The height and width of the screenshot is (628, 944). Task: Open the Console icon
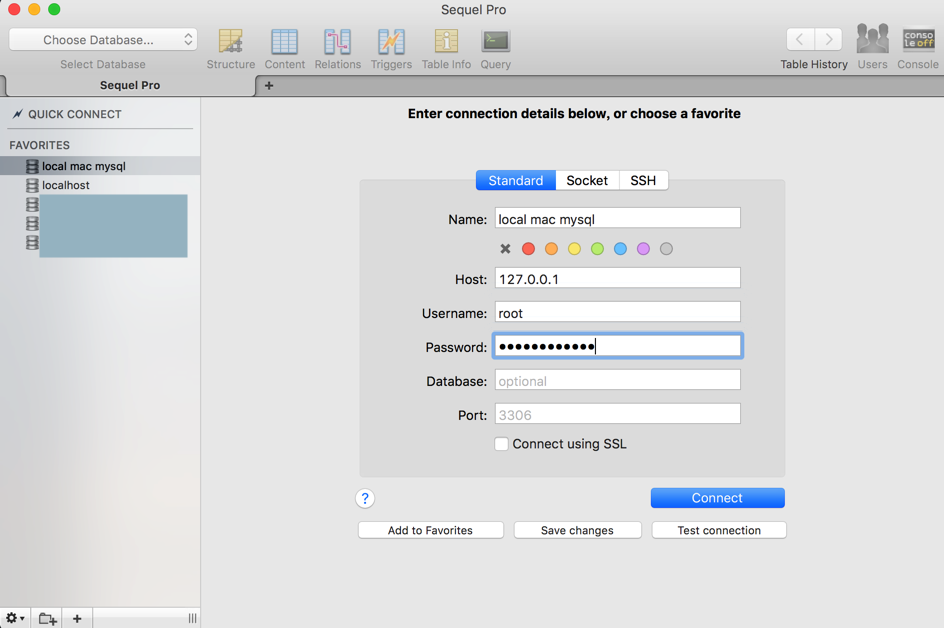pyautogui.click(x=918, y=40)
